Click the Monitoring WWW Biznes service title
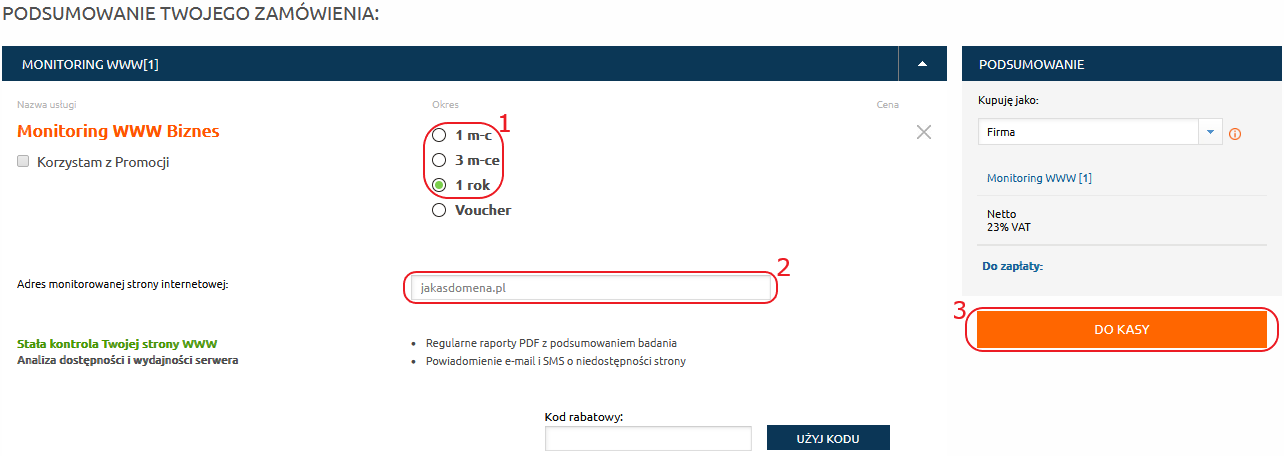Screen dimensions: 1284x456 119,131
